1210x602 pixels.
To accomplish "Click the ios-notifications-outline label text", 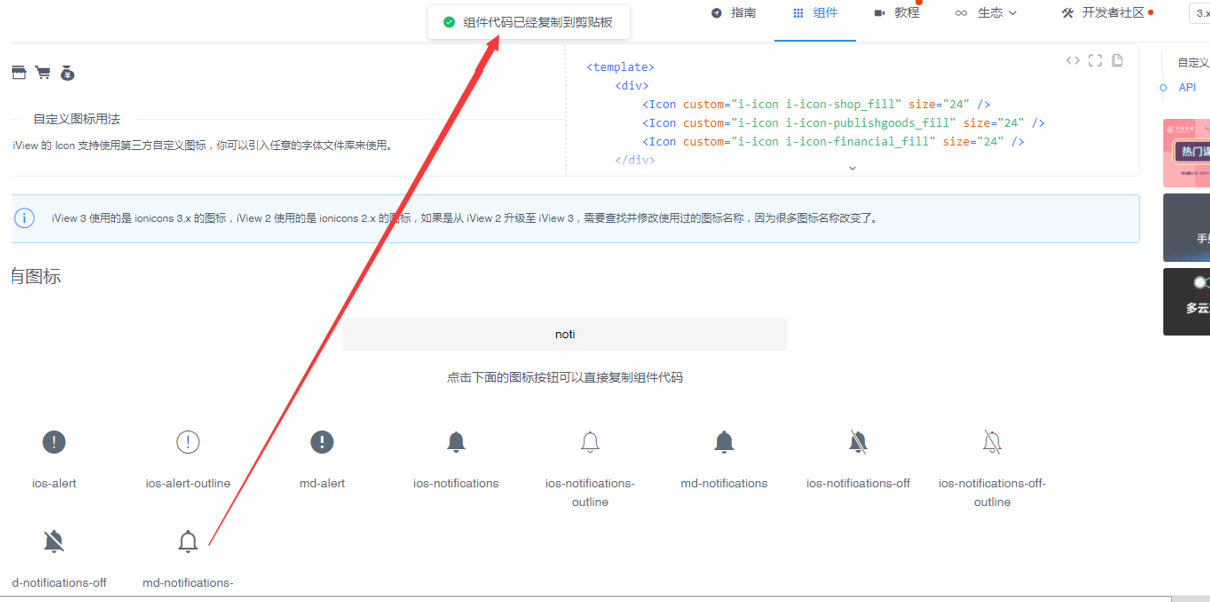I will pos(590,492).
